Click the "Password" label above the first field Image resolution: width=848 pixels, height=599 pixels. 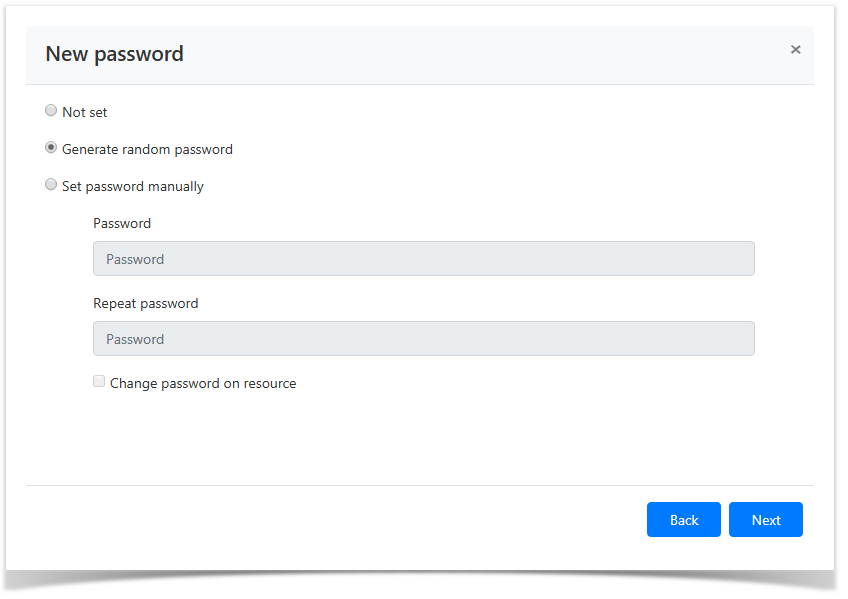[122, 224]
